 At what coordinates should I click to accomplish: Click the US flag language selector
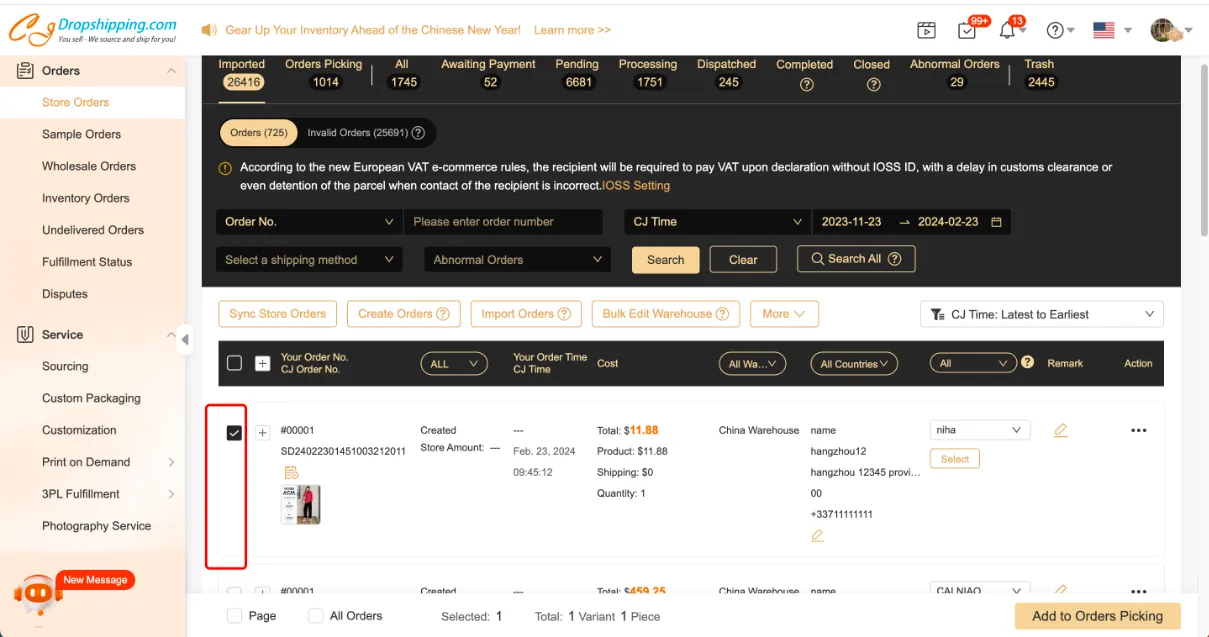1104,30
